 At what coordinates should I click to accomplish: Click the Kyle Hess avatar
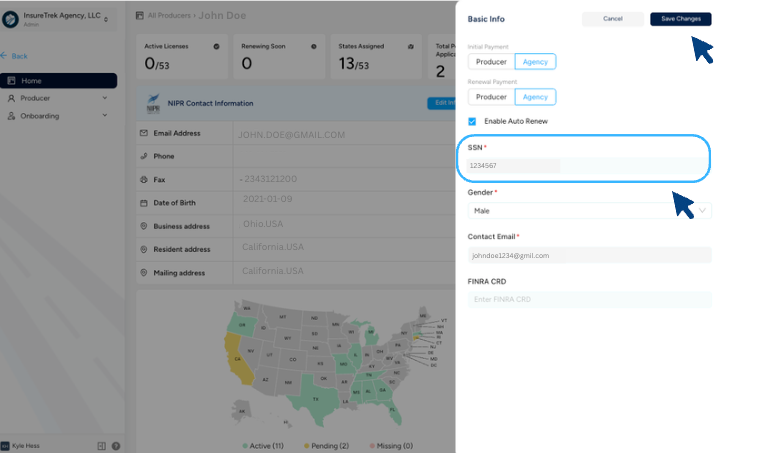pos(6,445)
